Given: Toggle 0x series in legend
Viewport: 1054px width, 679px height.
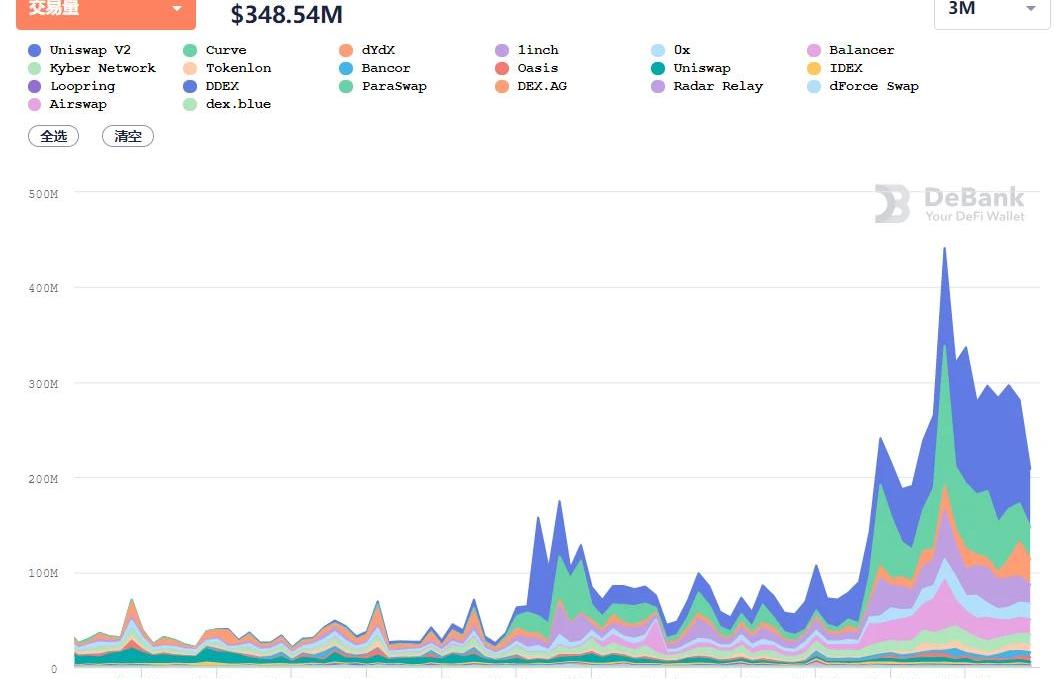Looking at the screenshot, I should click(x=671, y=50).
